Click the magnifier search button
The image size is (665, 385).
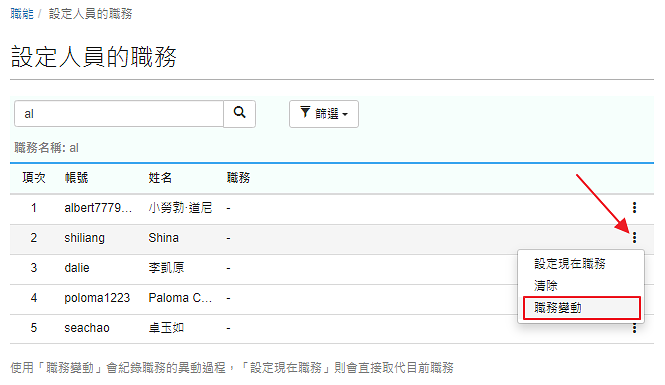point(239,114)
